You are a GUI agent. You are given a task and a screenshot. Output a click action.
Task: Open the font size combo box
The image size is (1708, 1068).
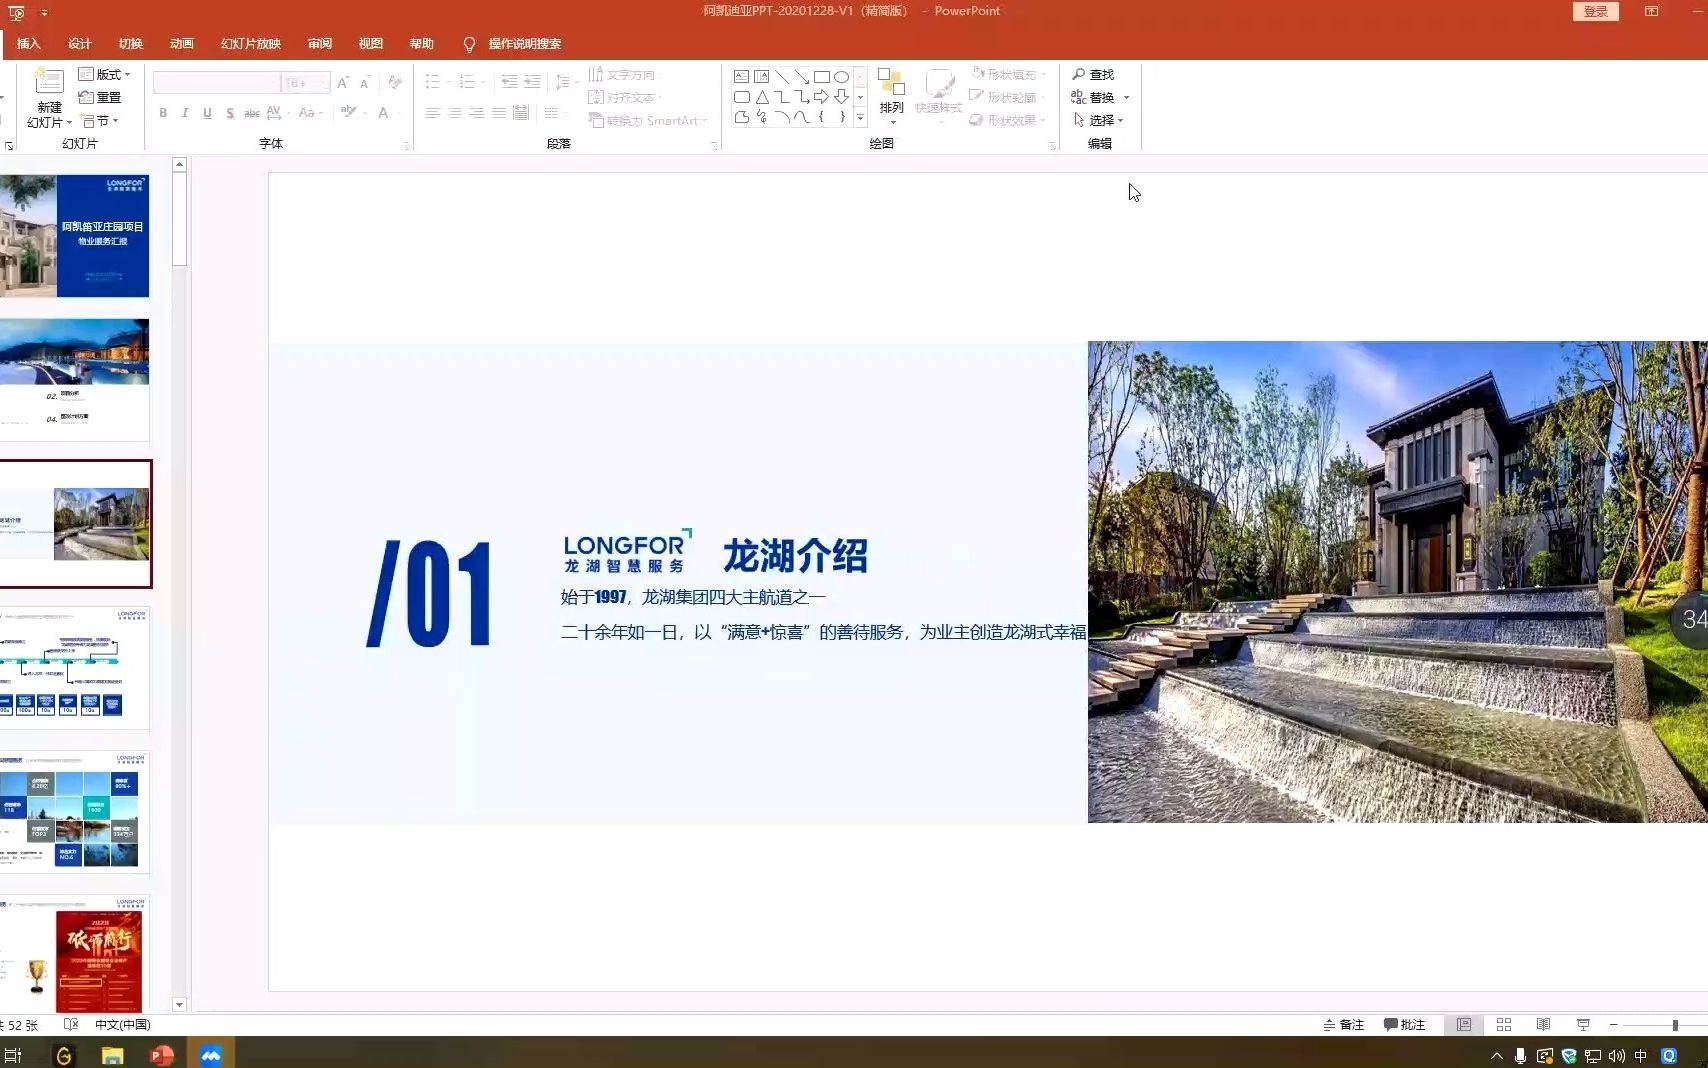305,83
